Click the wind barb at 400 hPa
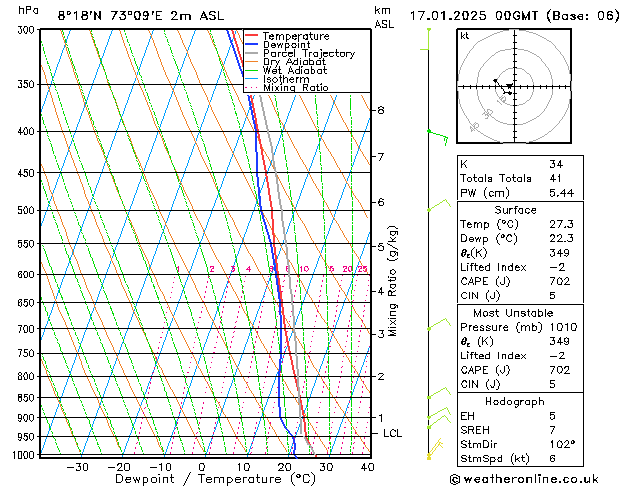This screenshot has width=629, height=486. (x=438, y=136)
